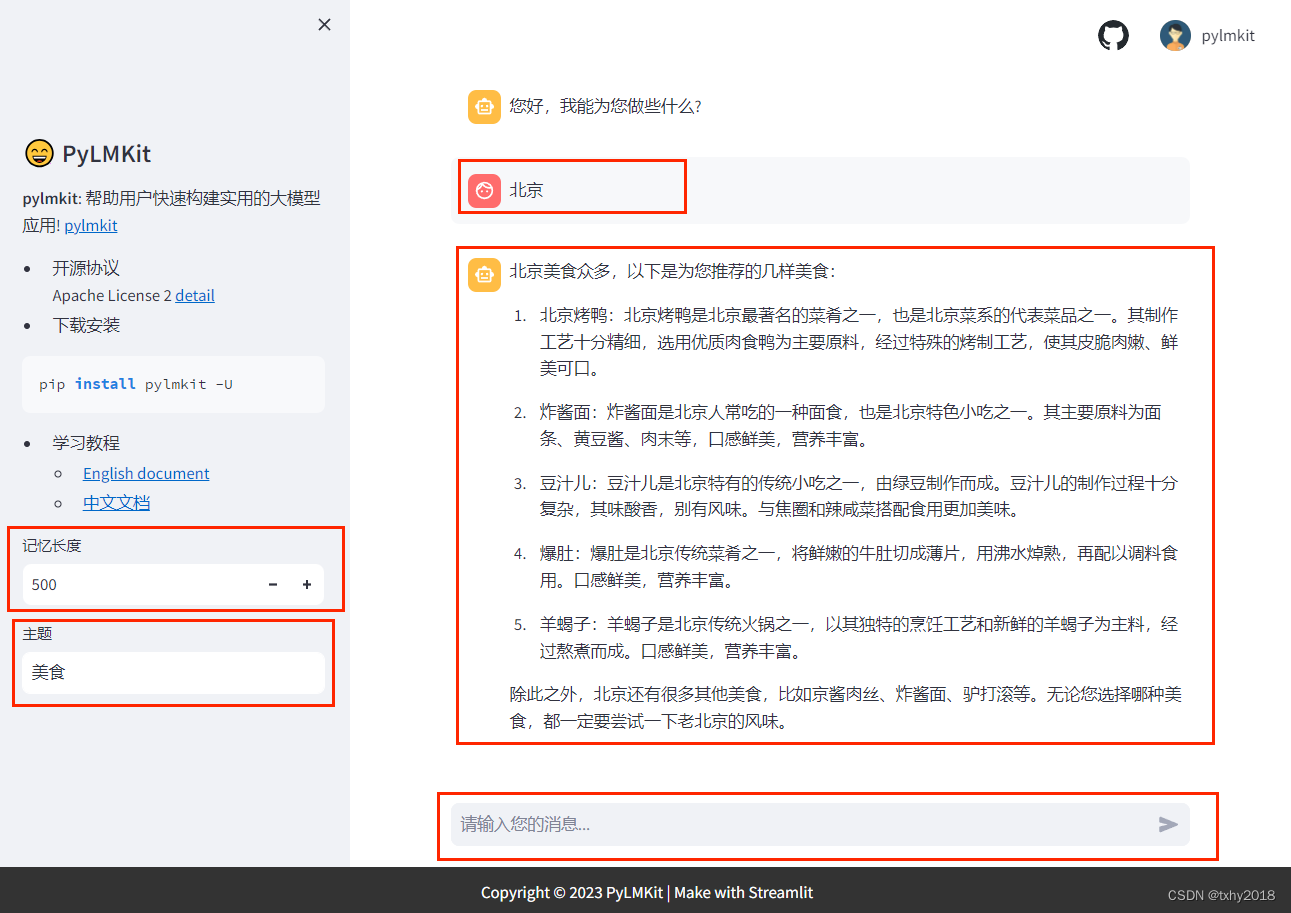This screenshot has height=913, width=1291.
Task: Open the 中文文档 link
Action: point(117,501)
